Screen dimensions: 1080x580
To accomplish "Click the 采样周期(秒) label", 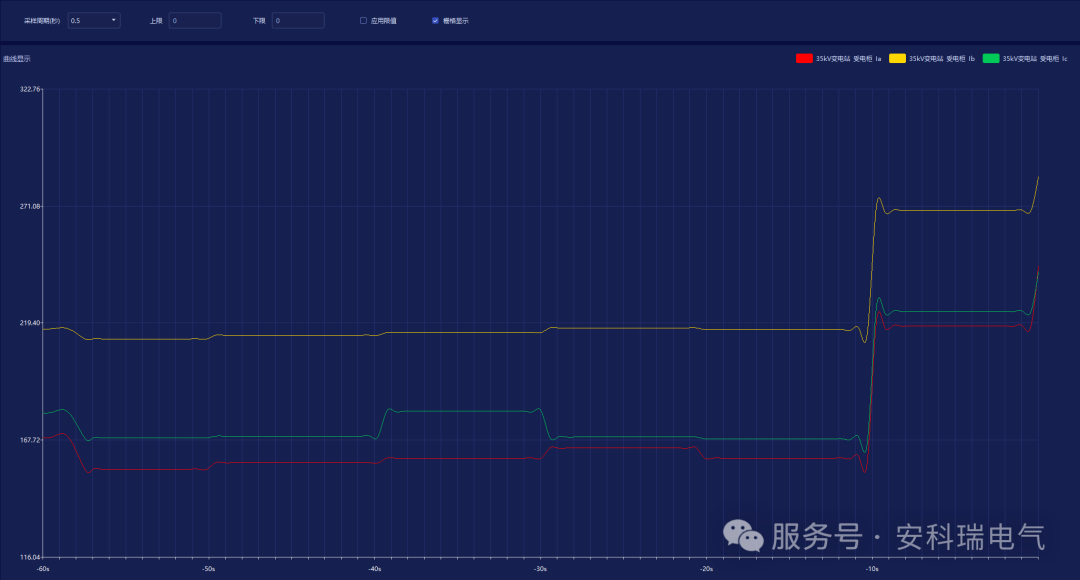I will click(x=42, y=21).
